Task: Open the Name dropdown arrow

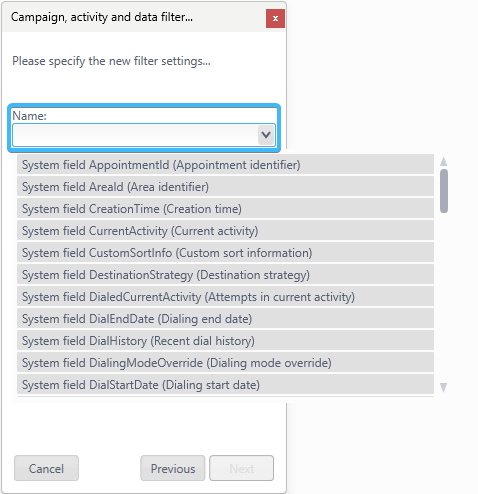Action: (x=266, y=135)
